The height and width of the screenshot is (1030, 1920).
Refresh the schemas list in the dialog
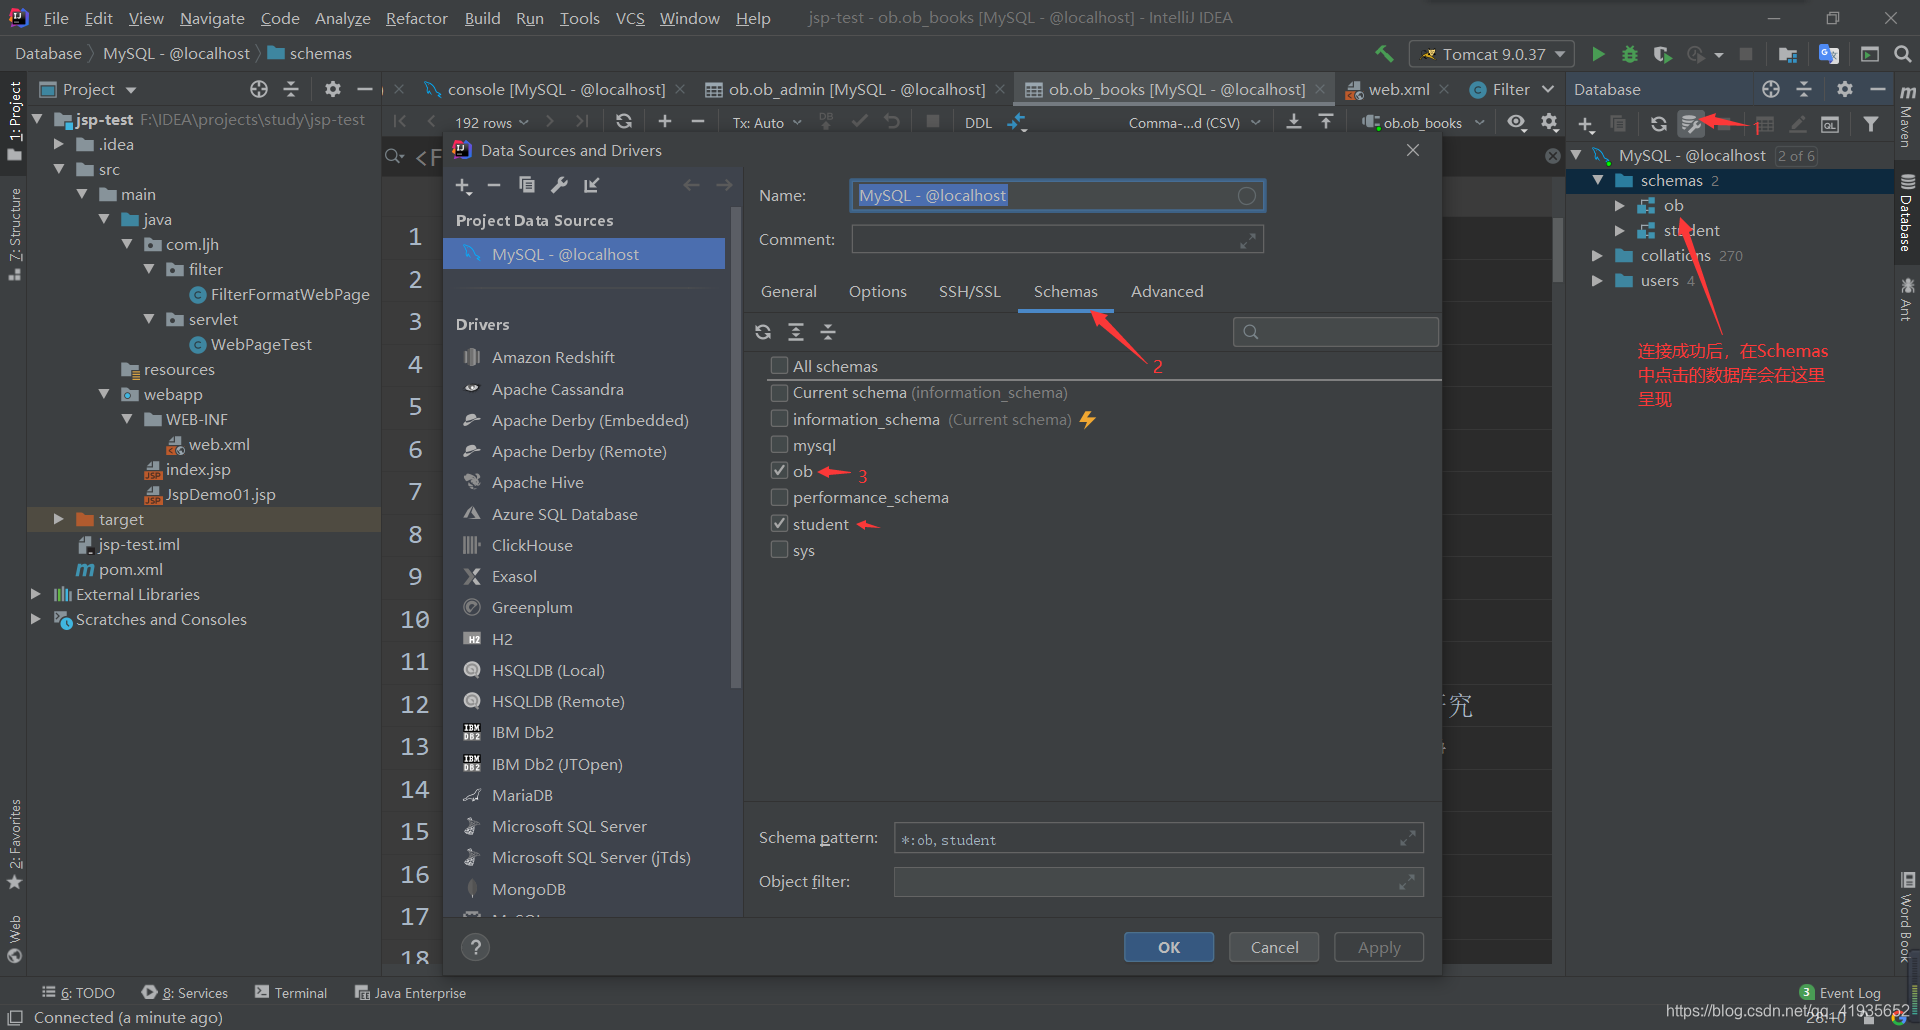[763, 332]
